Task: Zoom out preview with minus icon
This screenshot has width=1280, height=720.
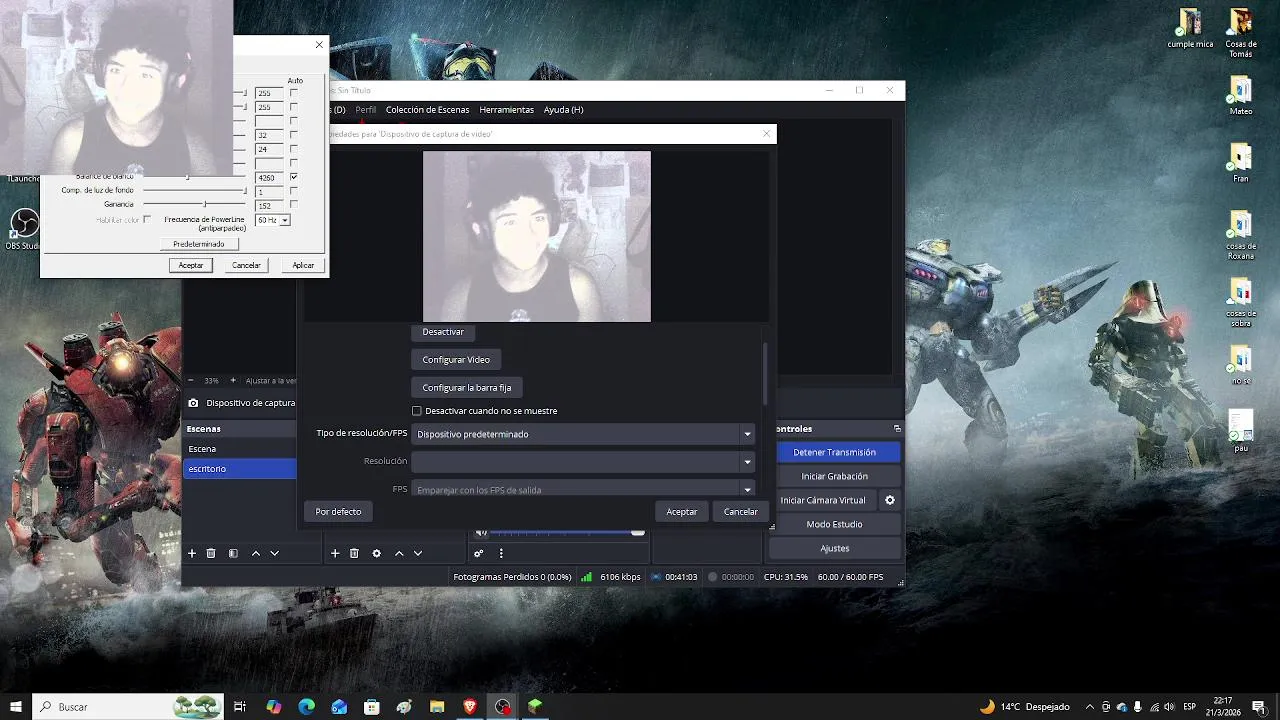Action: (x=191, y=380)
